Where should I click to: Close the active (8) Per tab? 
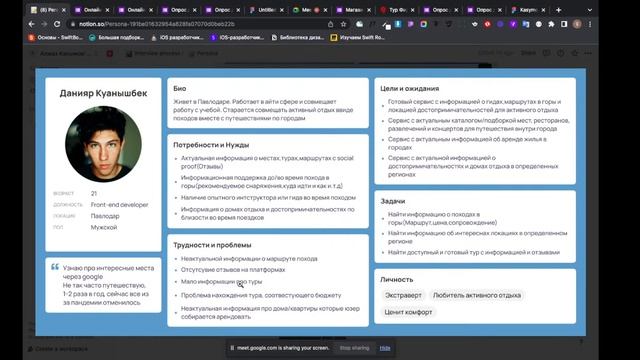64,10
